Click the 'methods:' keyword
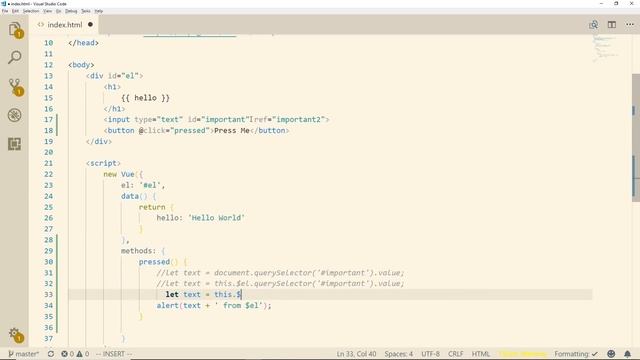The height and width of the screenshot is (360, 640). (138, 251)
